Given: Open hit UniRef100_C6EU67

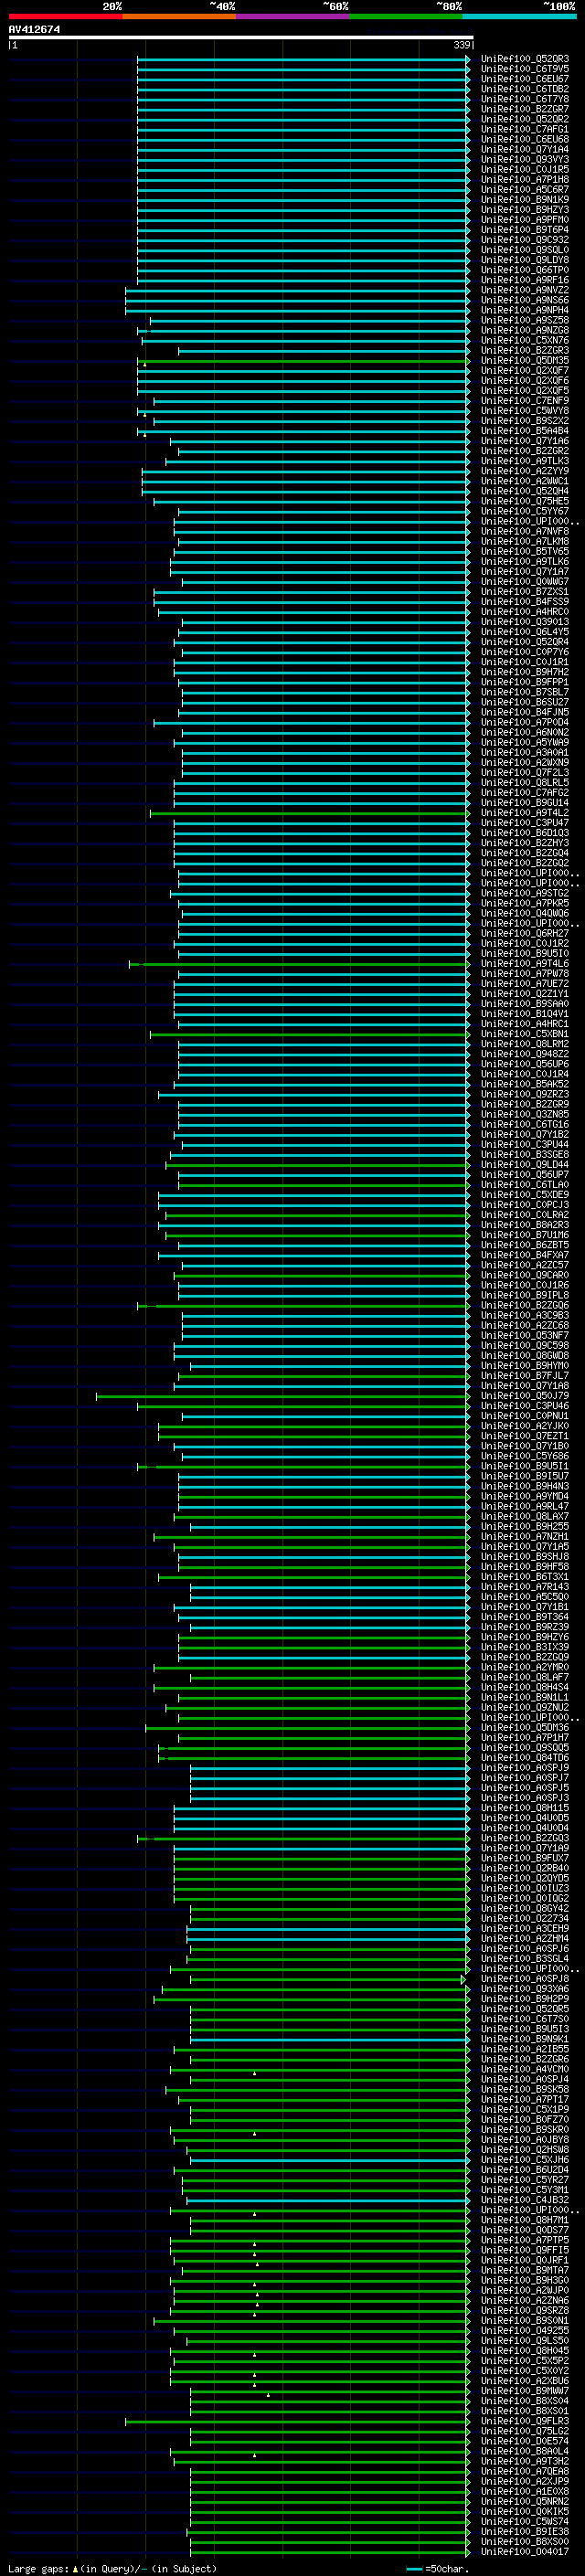Looking at the screenshot, I should coord(524,79).
